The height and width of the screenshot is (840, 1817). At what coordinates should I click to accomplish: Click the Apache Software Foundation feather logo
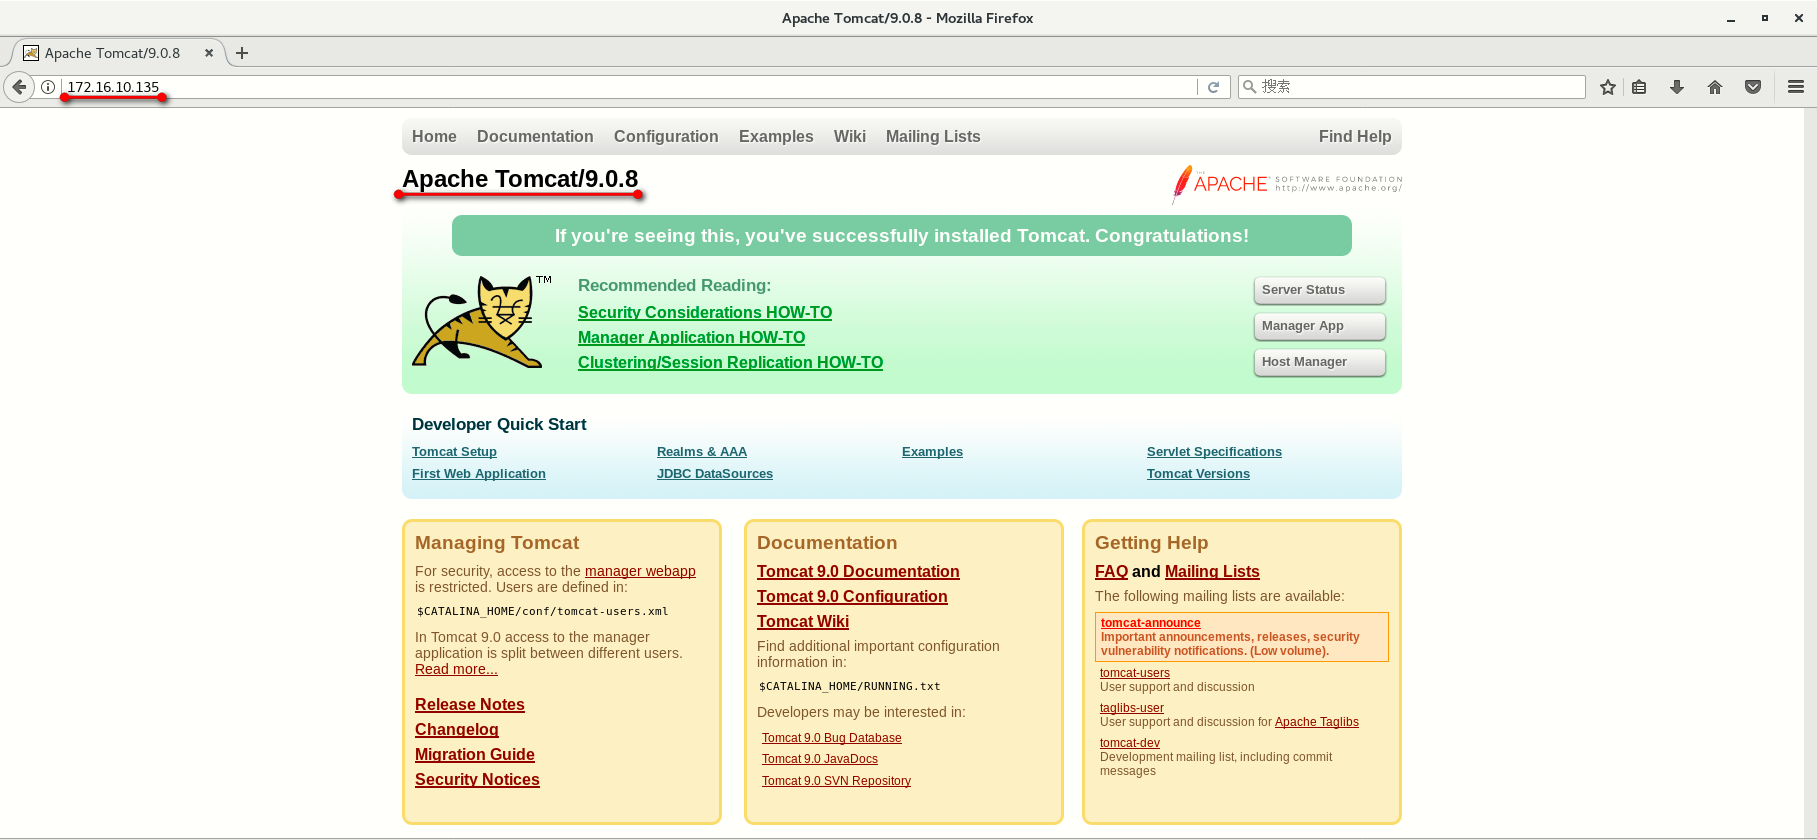1287,184
